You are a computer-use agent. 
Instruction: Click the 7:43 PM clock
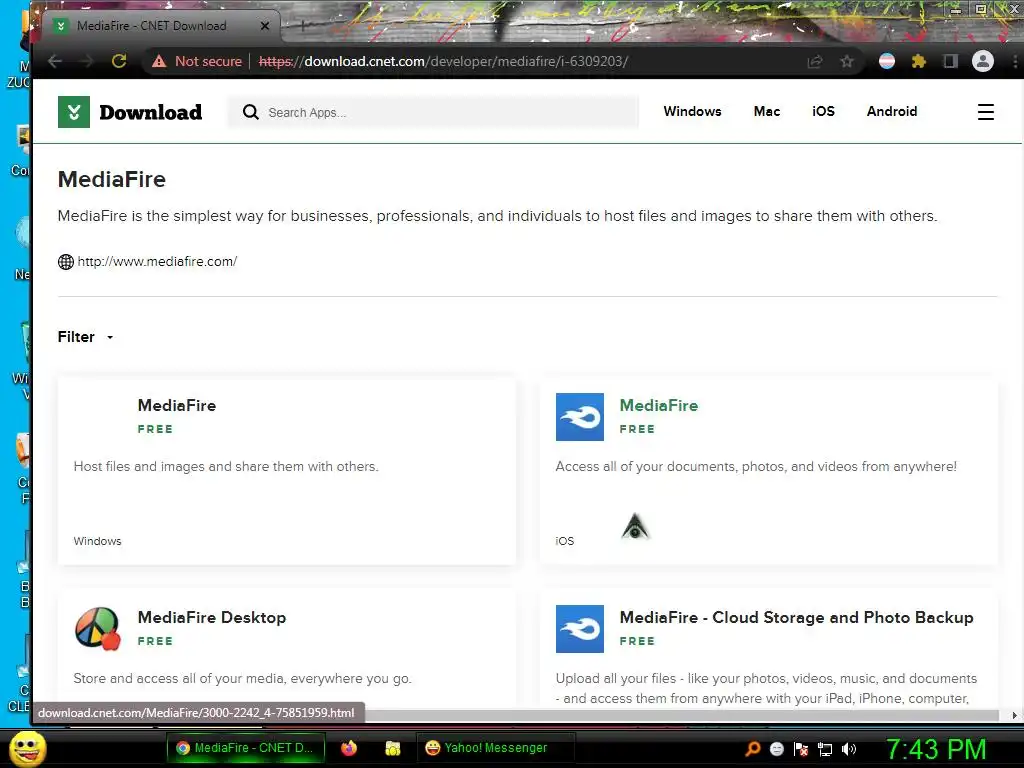tap(936, 749)
